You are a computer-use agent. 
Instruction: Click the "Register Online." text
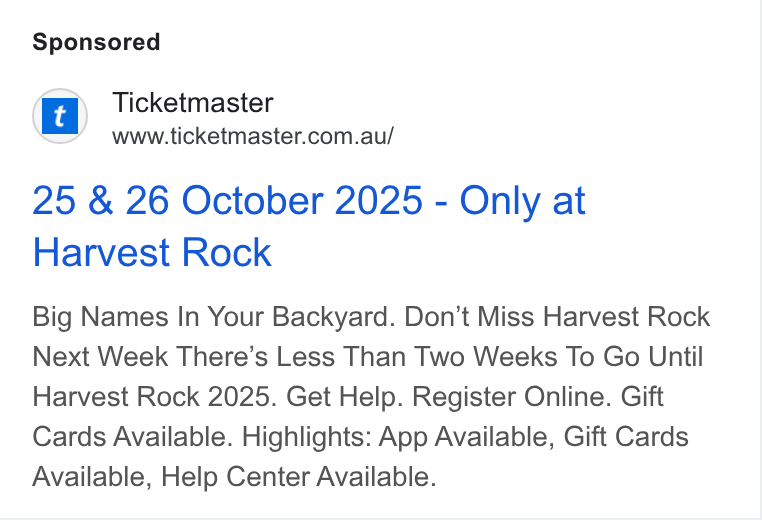coord(512,397)
